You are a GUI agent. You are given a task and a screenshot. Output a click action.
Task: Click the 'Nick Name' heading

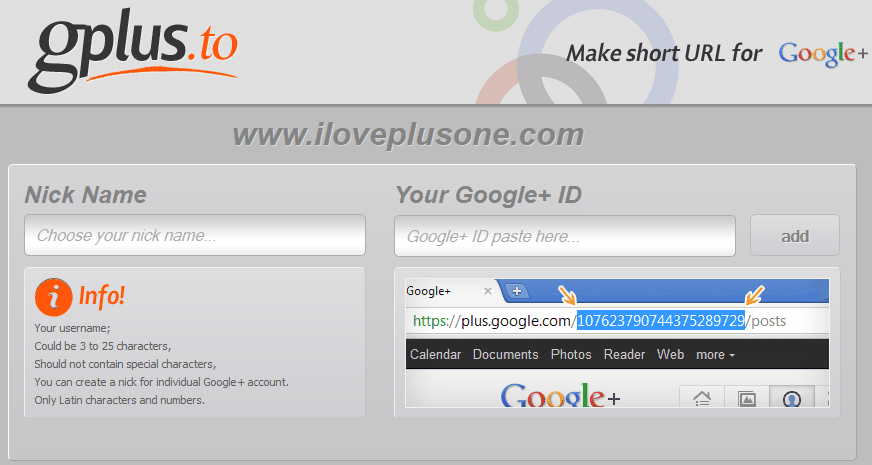[86, 195]
